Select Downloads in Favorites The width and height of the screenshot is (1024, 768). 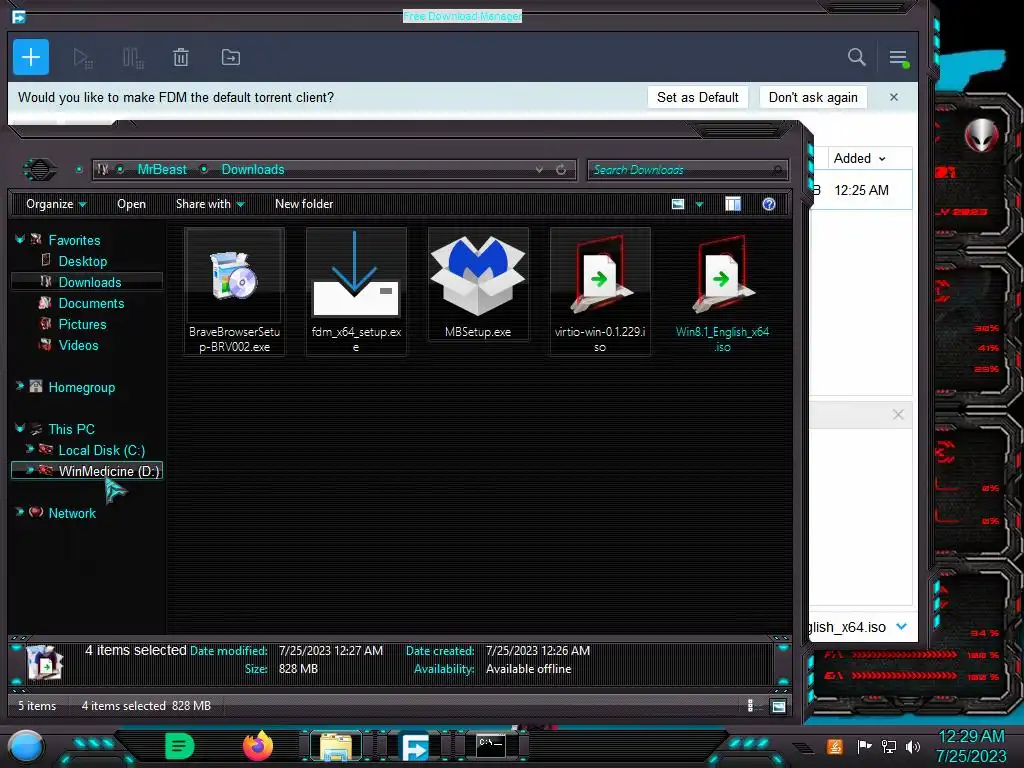coord(89,282)
